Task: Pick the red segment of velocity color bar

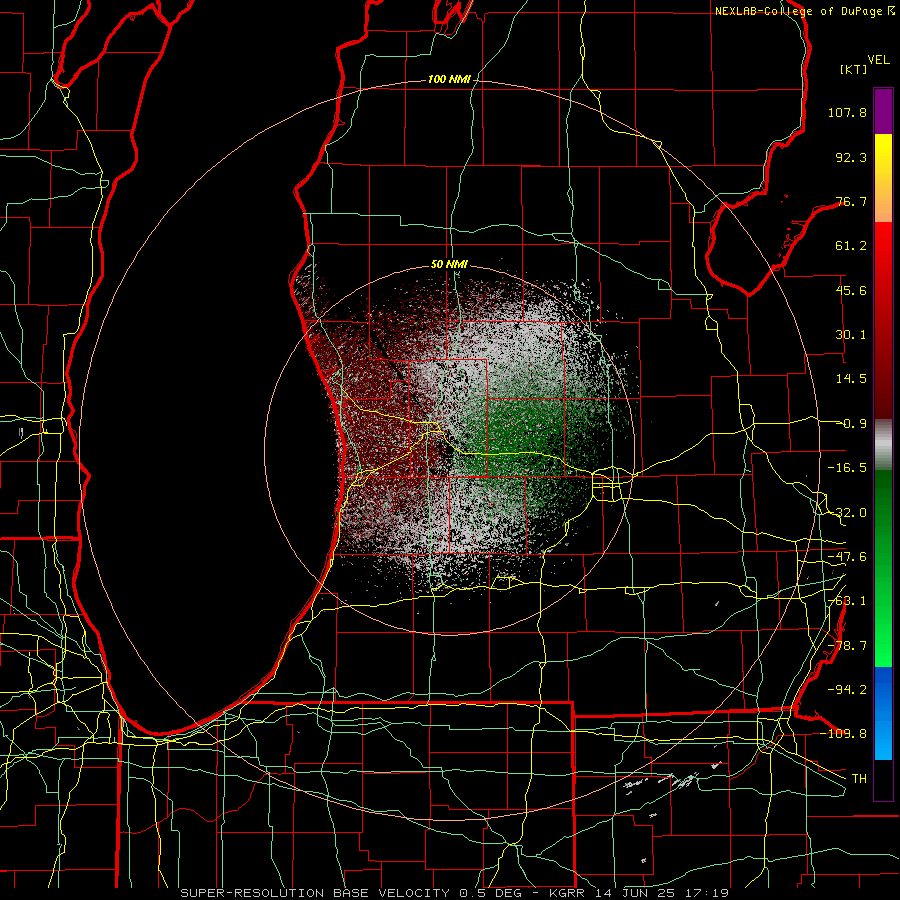Action: tap(883, 320)
